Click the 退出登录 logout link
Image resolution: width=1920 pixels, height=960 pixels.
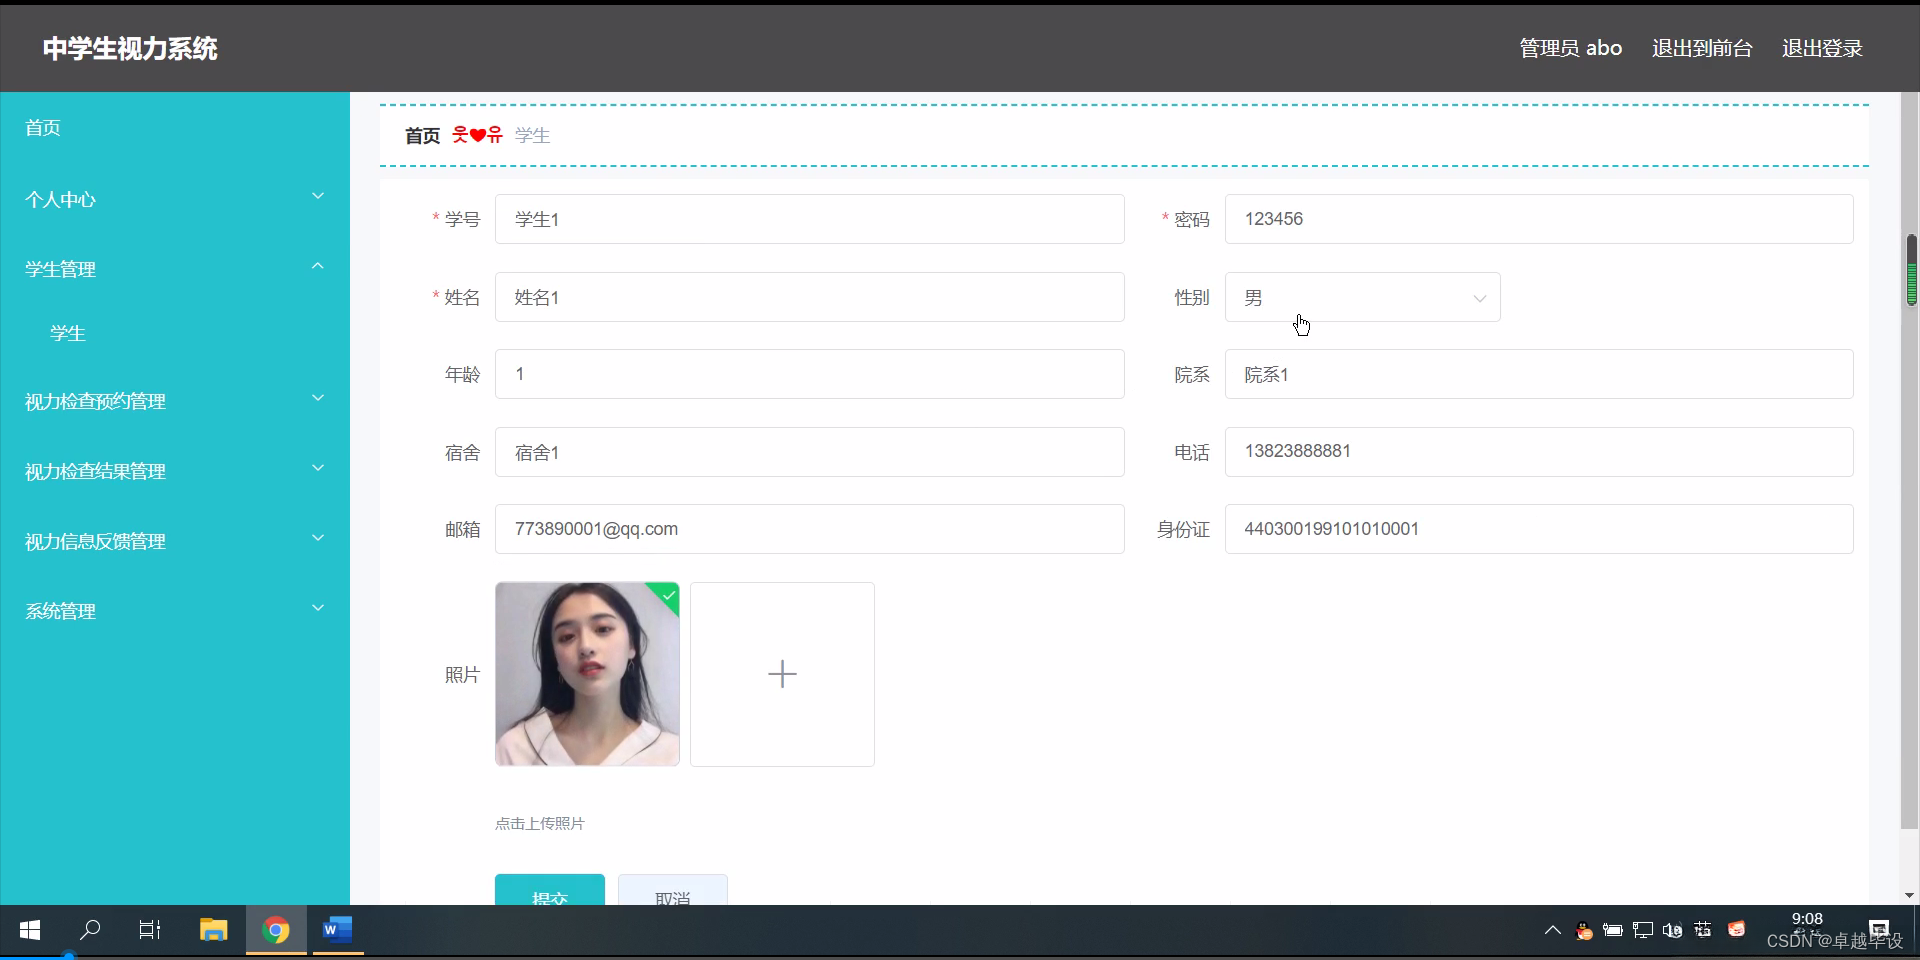coord(1820,47)
